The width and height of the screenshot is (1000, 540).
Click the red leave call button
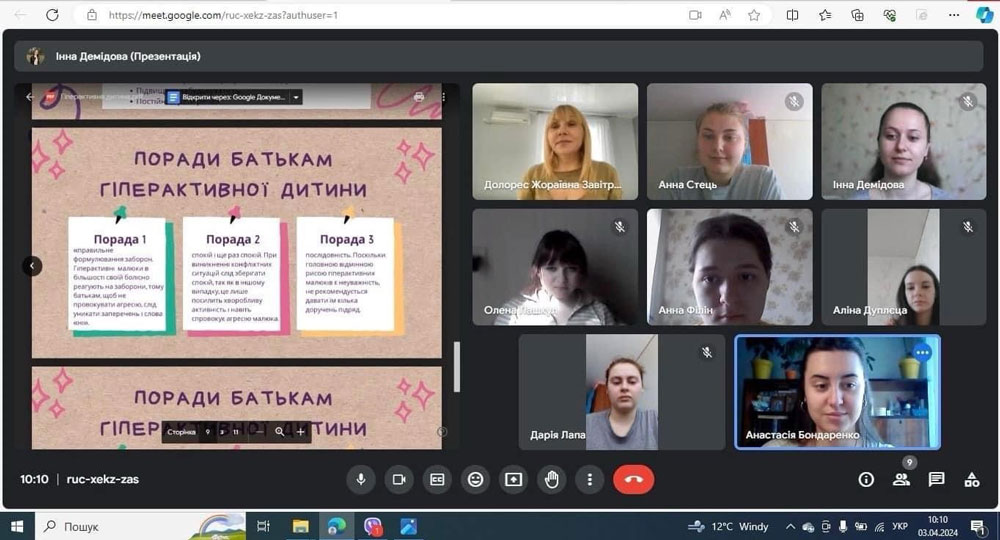(x=633, y=479)
